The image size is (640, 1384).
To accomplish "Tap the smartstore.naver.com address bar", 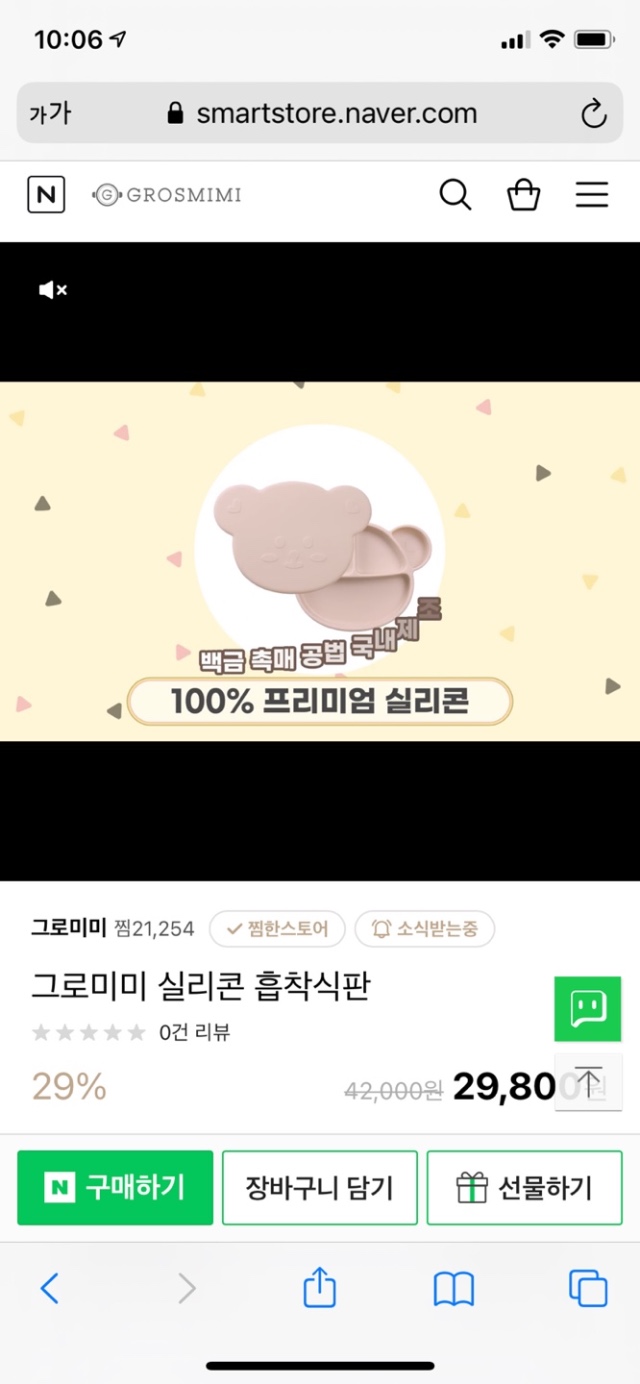I will tap(320, 113).
